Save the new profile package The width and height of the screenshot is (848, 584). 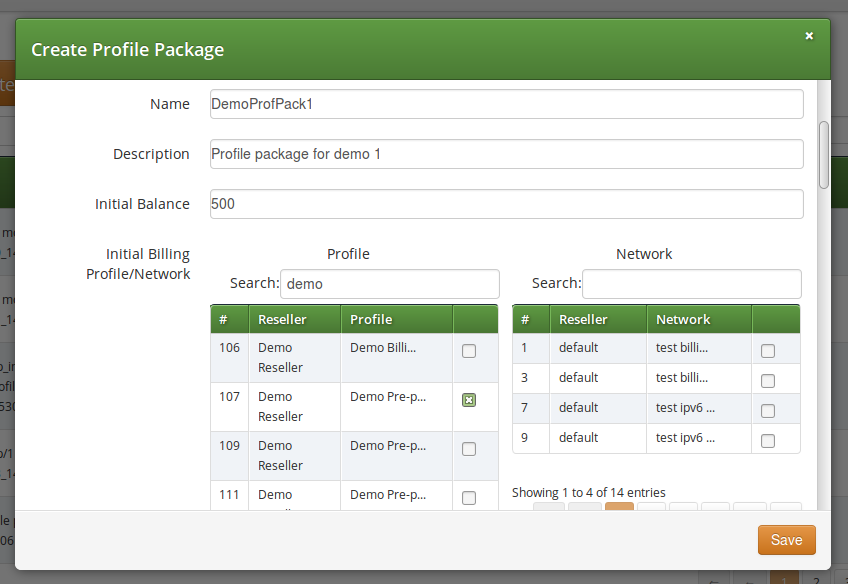[786, 540]
